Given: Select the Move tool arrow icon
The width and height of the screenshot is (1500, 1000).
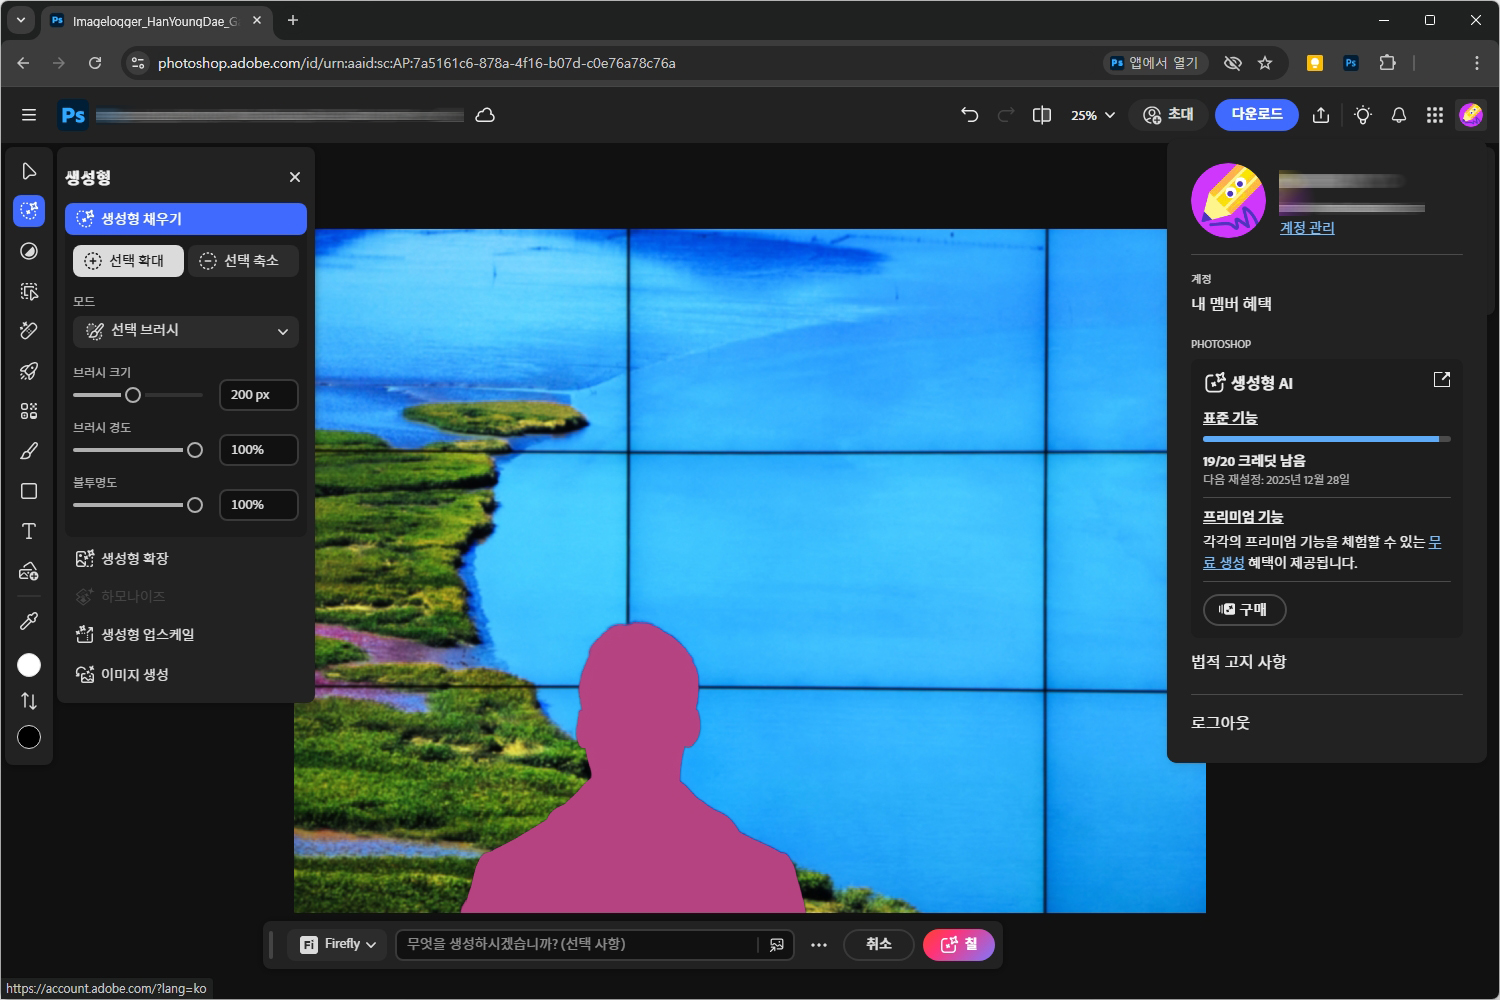Looking at the screenshot, I should tap(29, 171).
